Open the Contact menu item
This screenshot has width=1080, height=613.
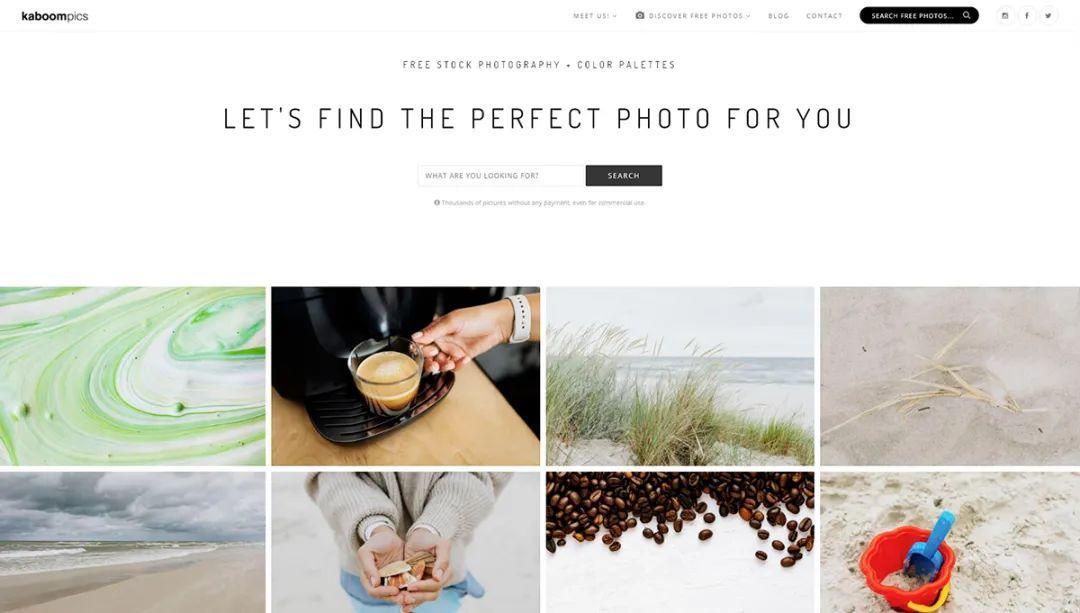[824, 16]
